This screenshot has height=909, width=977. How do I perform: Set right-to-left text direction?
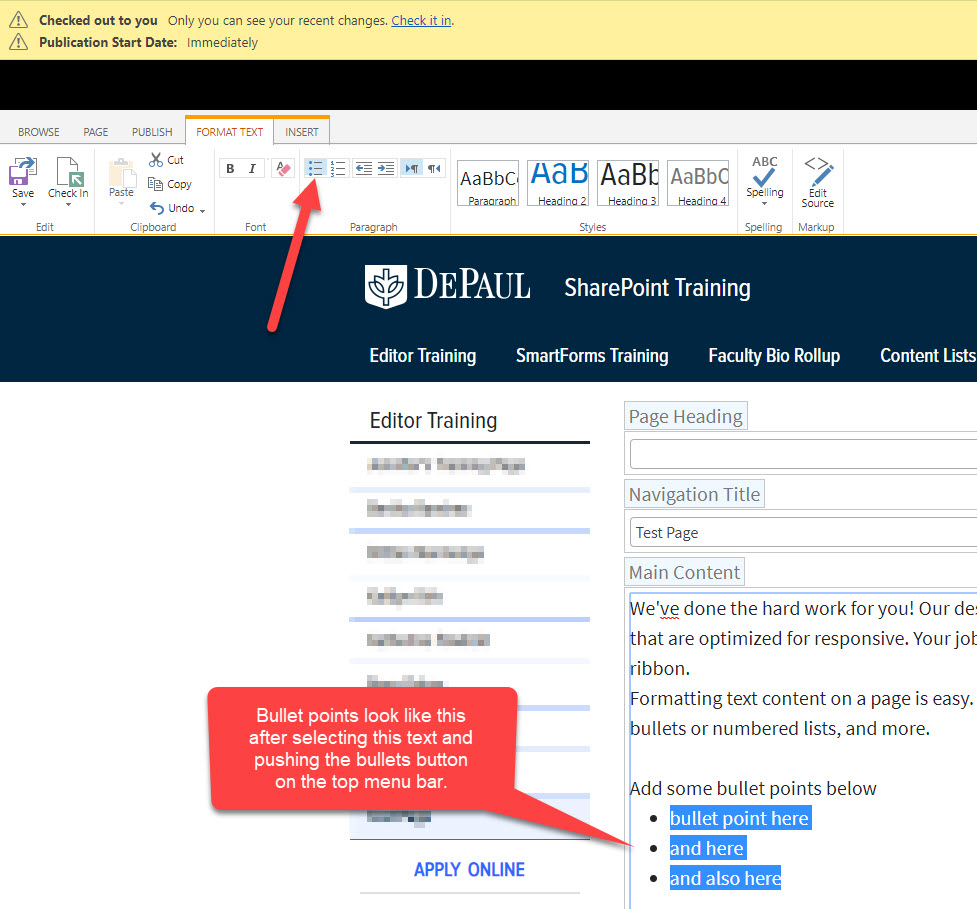point(434,168)
